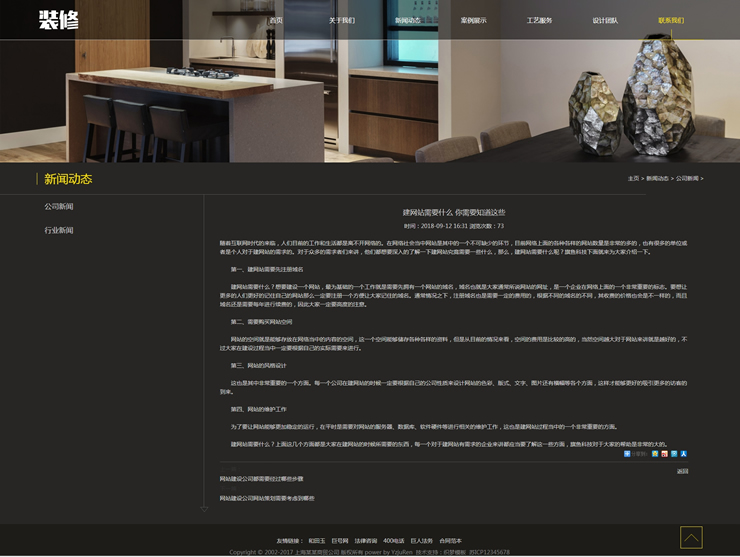
Task: Click the blue share-more plus icon
Action: (x=627, y=454)
